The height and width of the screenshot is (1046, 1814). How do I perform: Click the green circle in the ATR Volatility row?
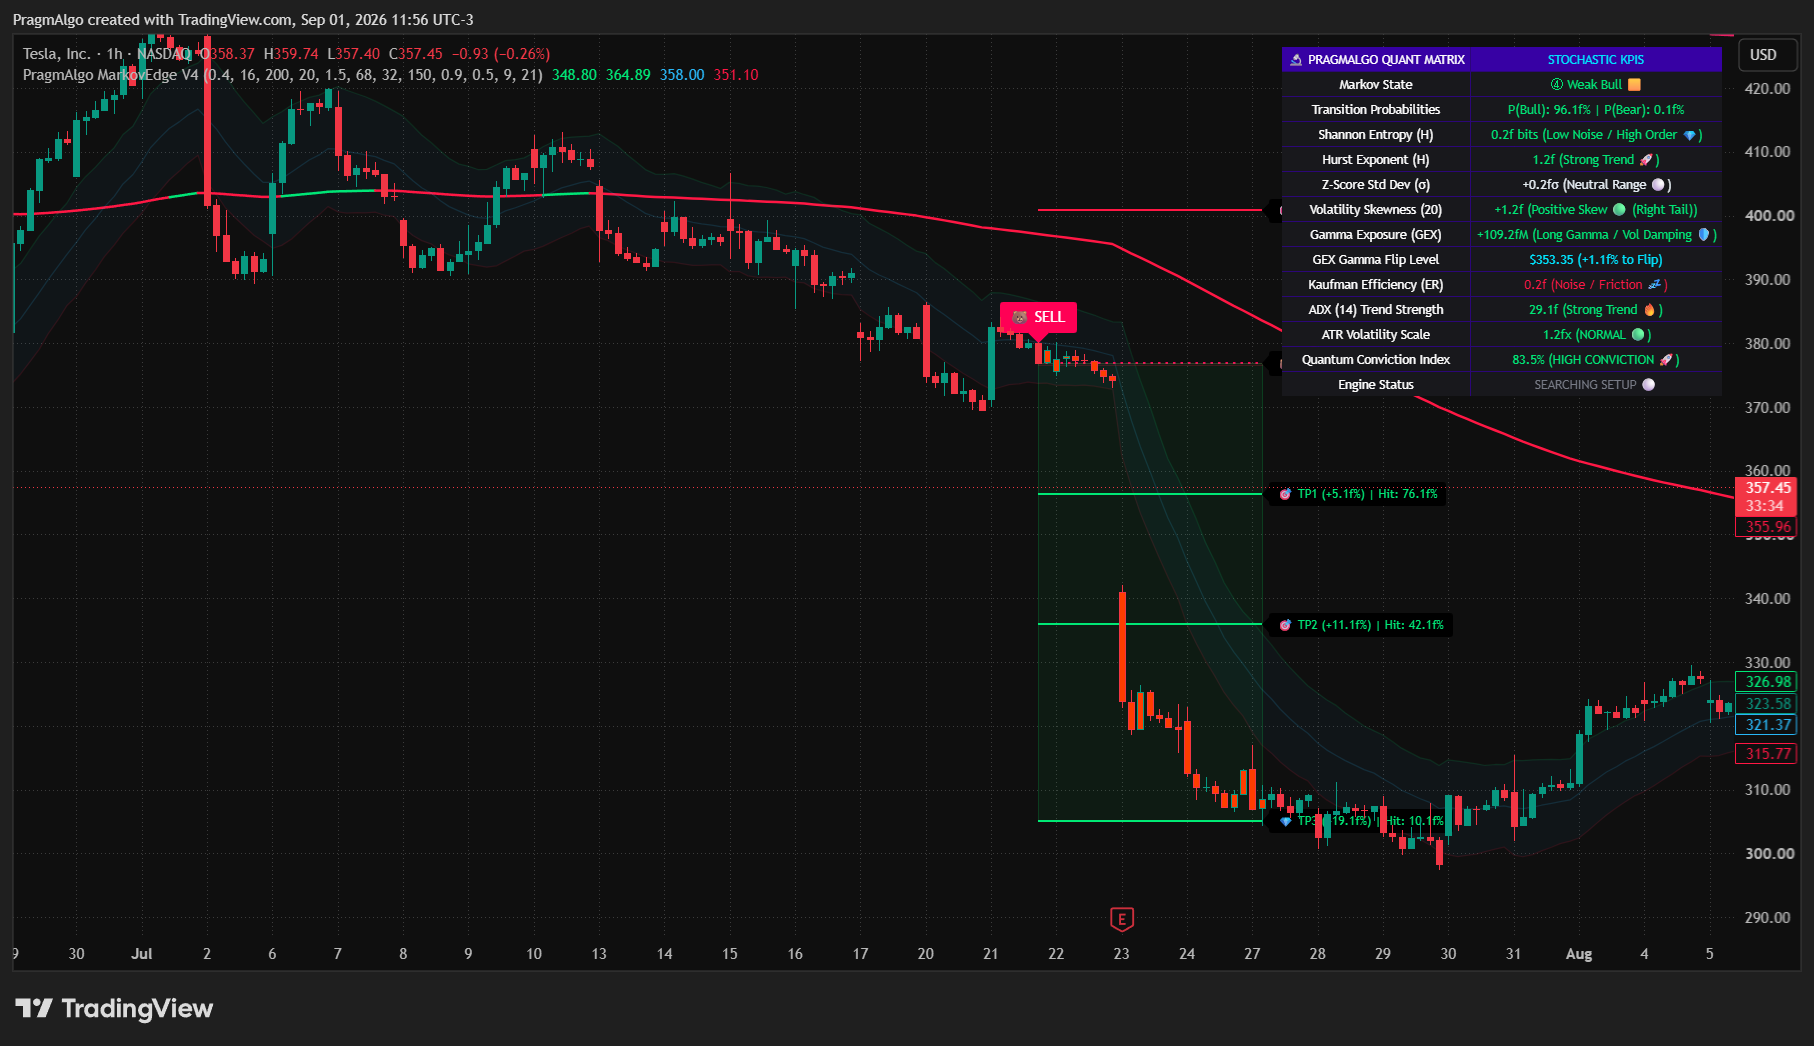[1638, 335]
